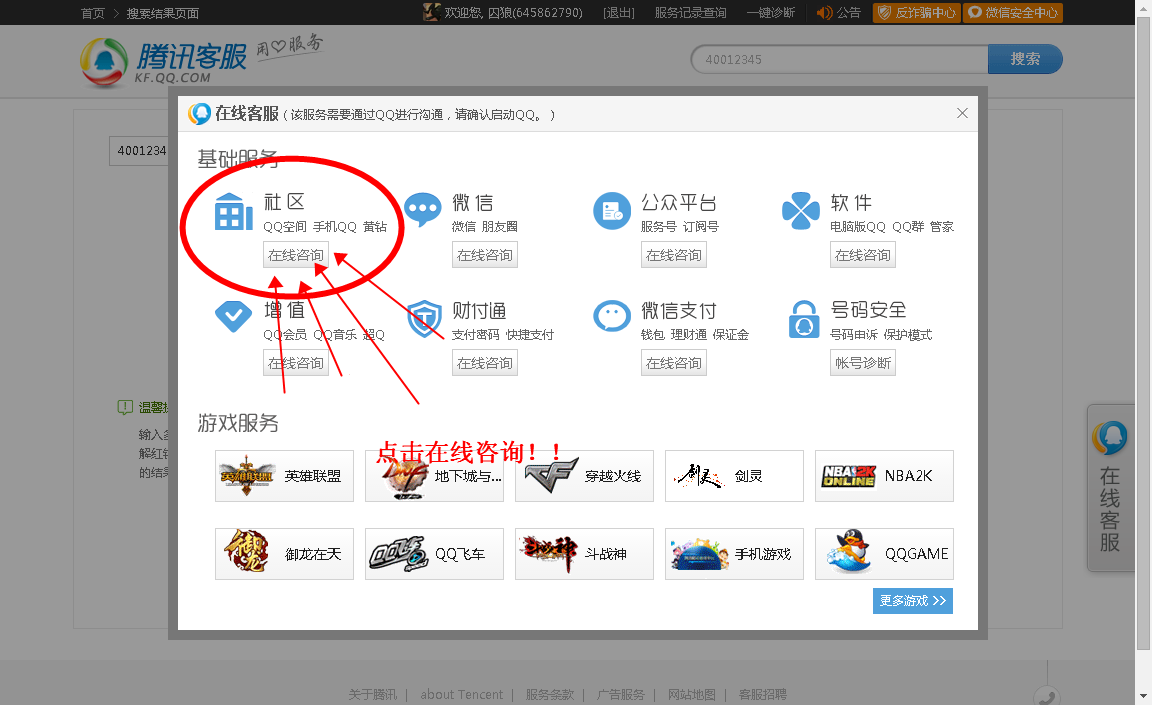The width and height of the screenshot is (1152, 705).
Task: Click the page vertical scrollbar
Action: (1143, 333)
